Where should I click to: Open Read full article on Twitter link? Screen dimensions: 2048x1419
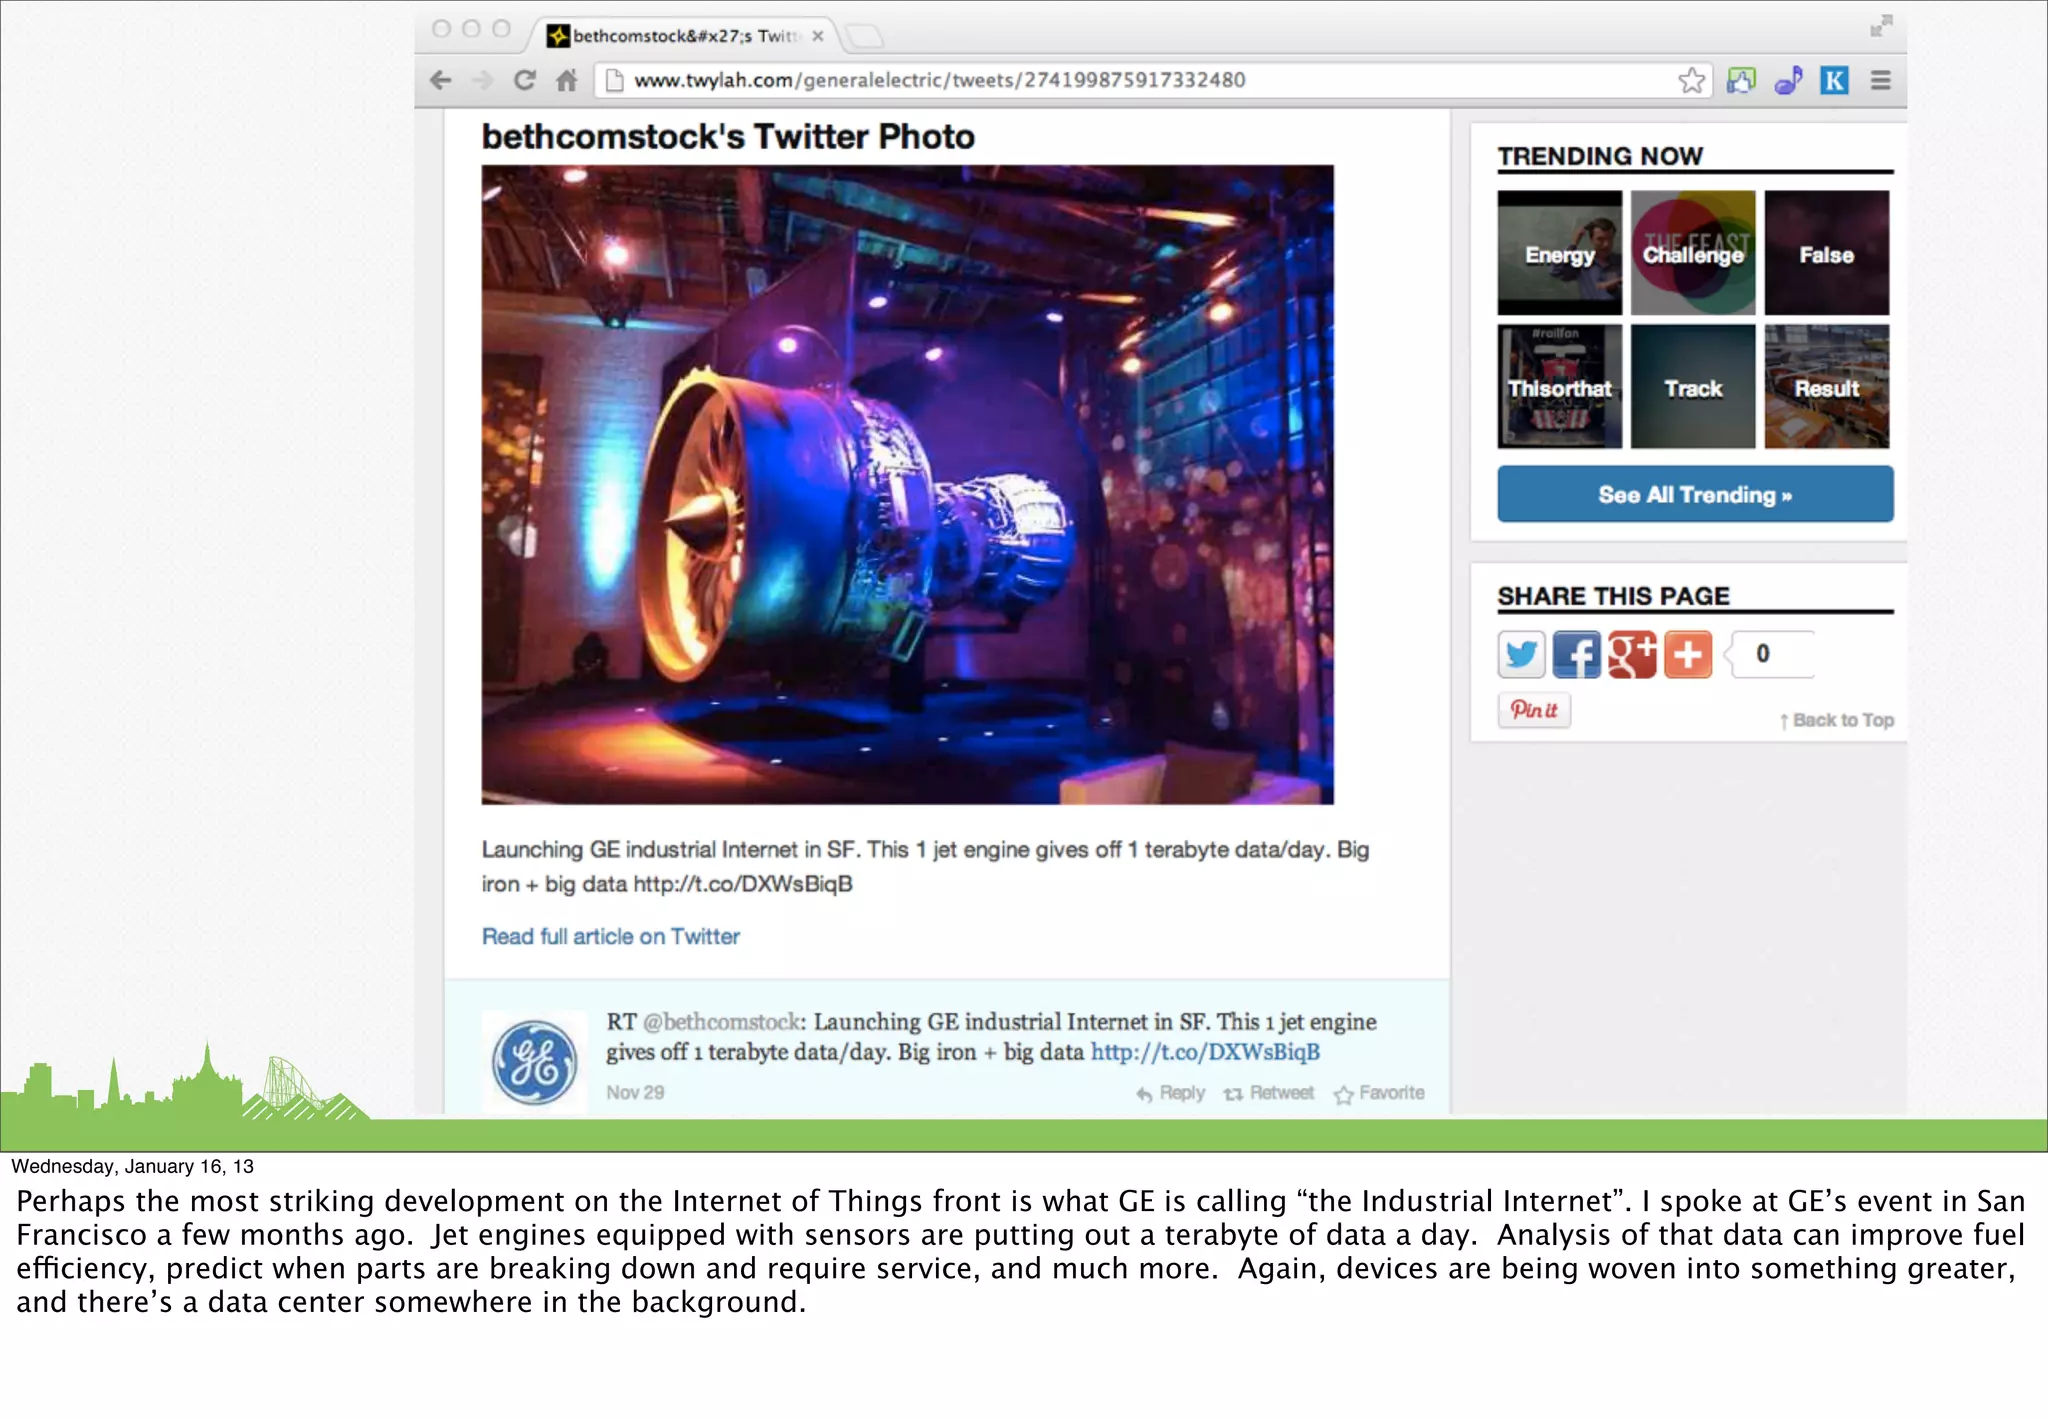[610, 936]
